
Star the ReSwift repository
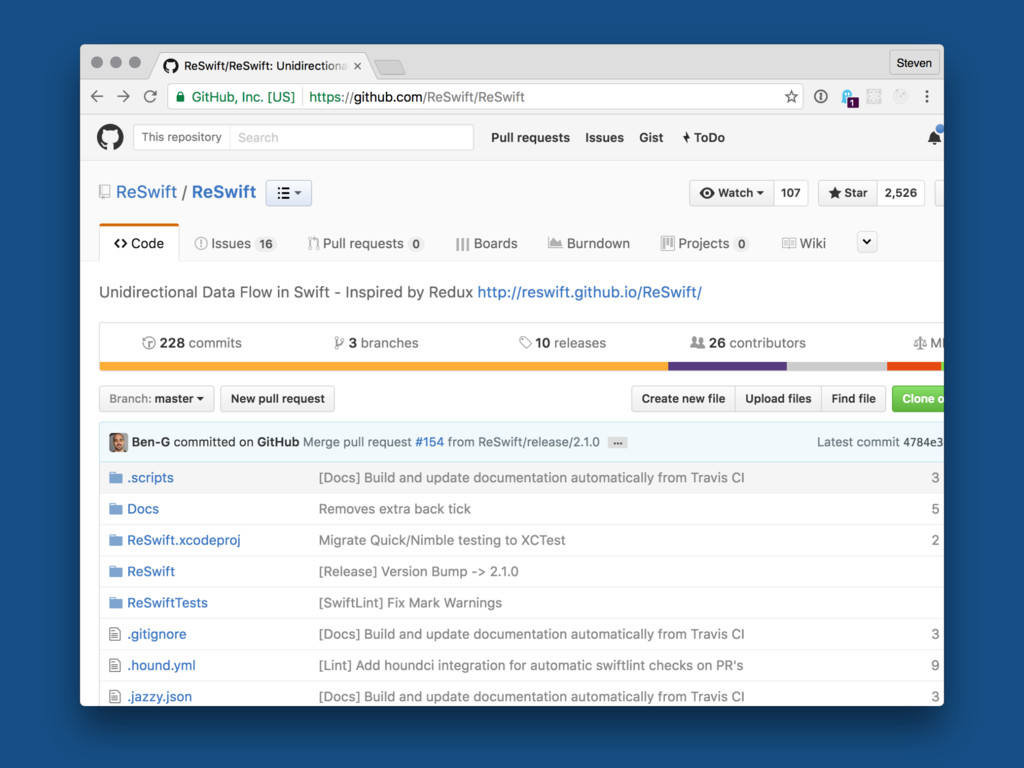tap(848, 193)
